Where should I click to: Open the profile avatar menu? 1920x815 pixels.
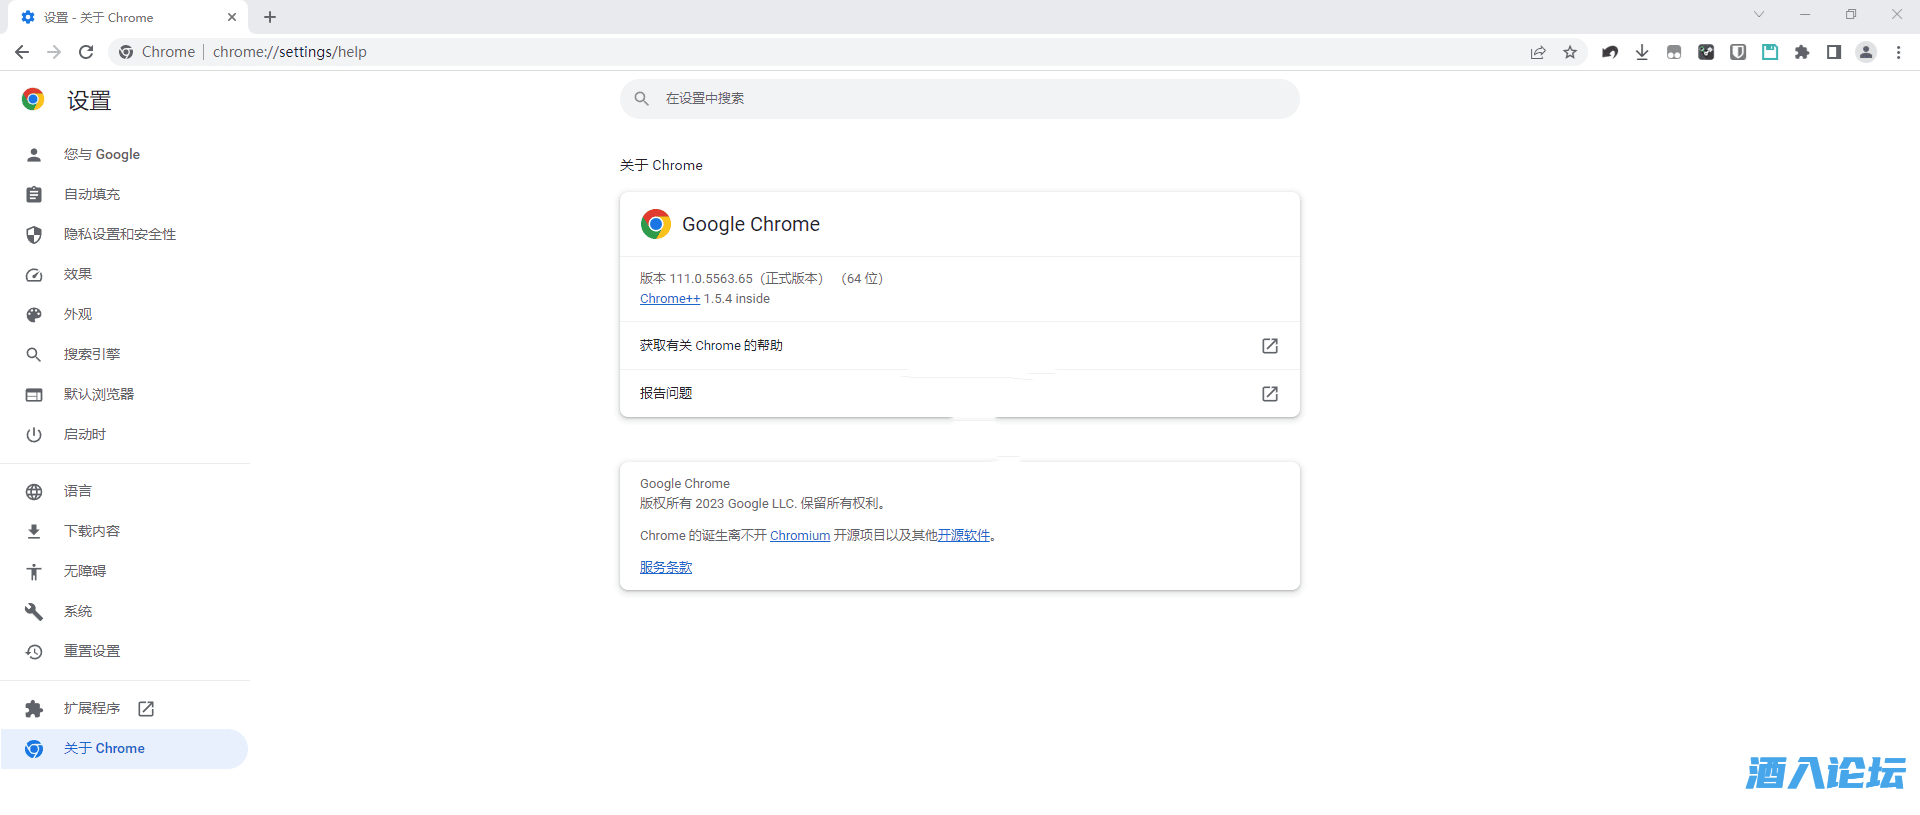pyautogui.click(x=1866, y=52)
